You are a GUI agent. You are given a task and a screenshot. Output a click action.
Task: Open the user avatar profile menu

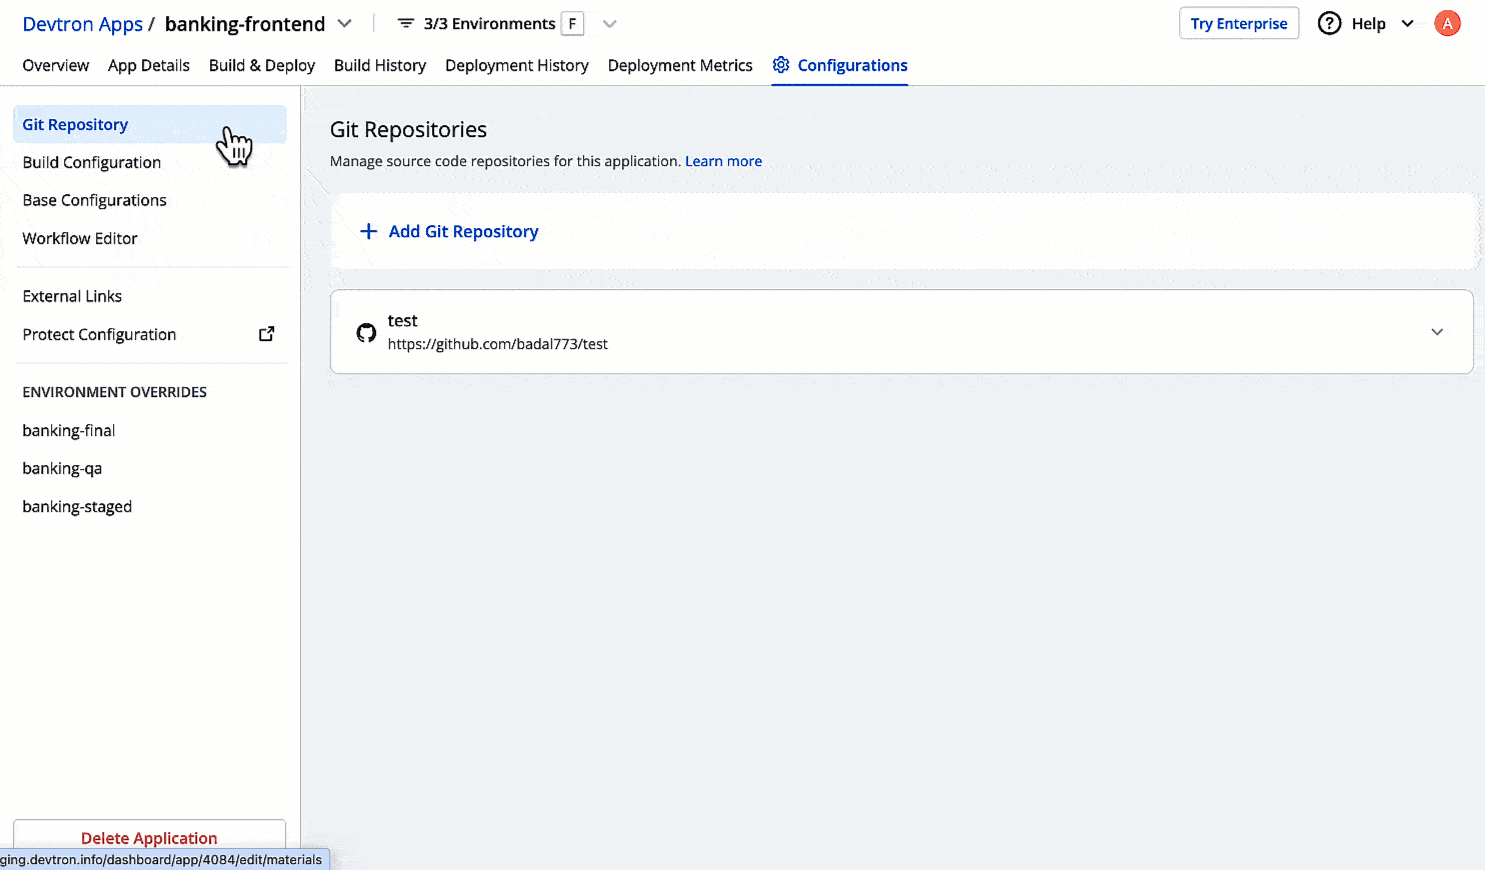click(1446, 24)
